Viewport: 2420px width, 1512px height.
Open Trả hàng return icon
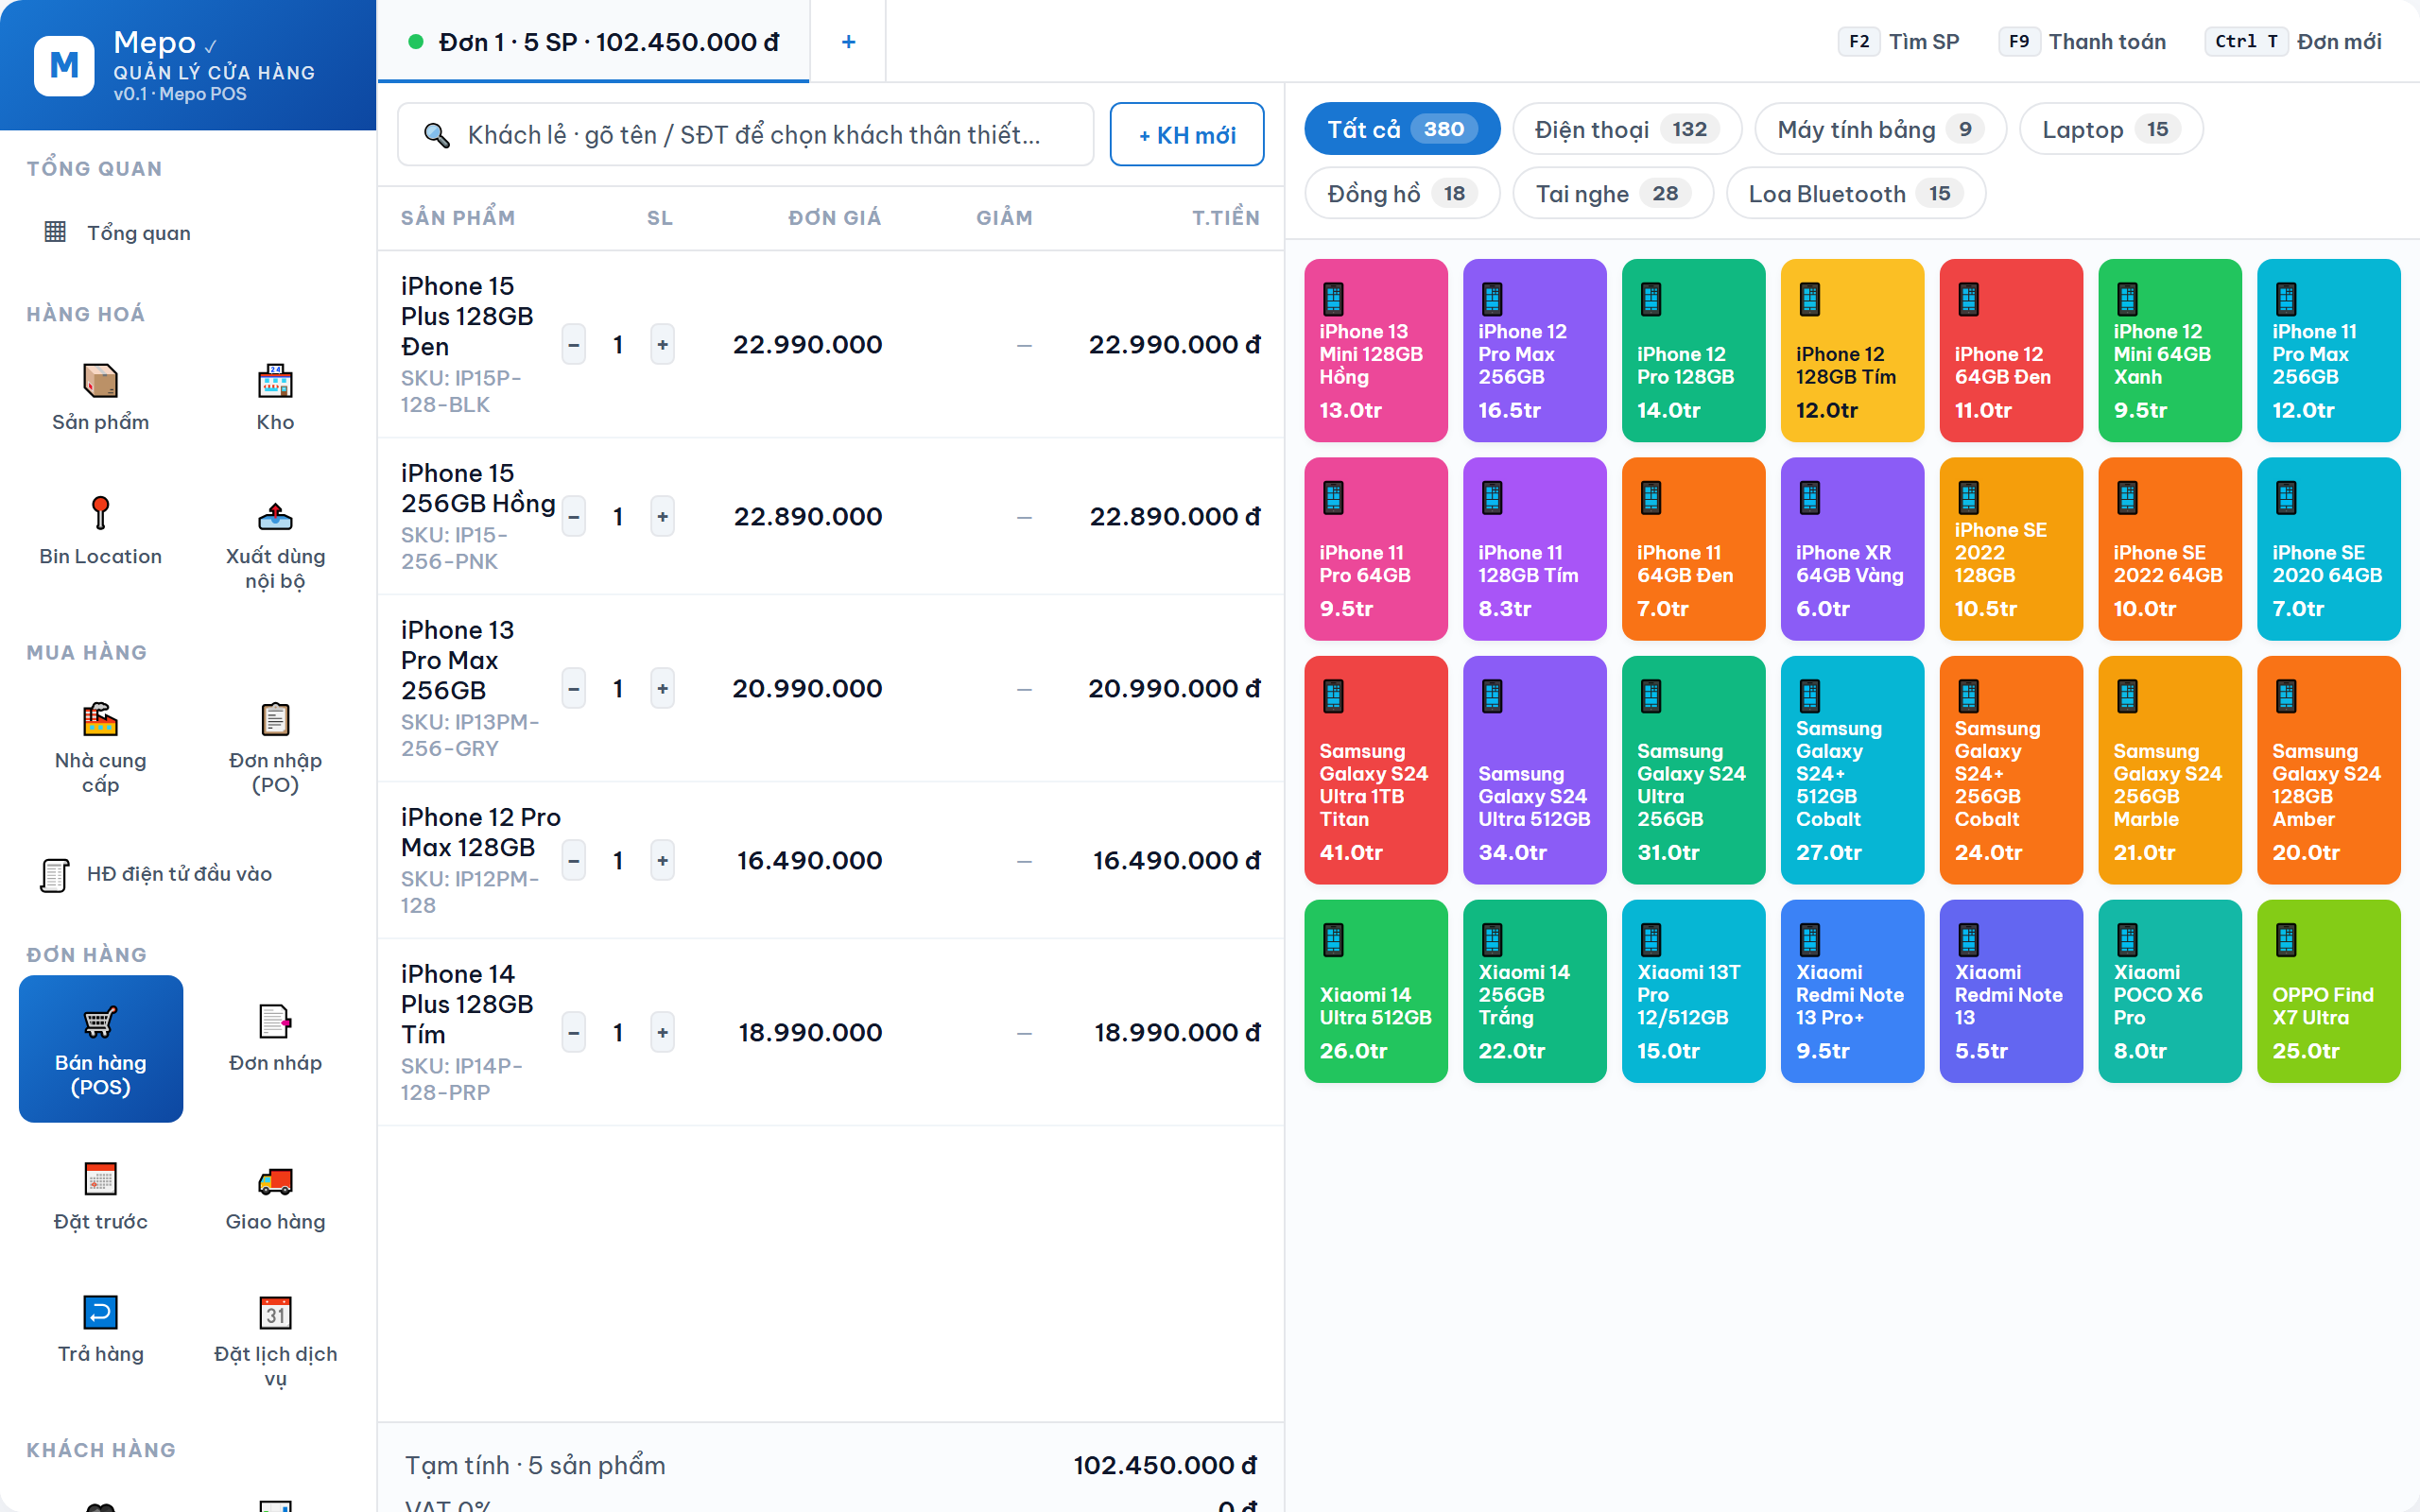click(x=100, y=1312)
